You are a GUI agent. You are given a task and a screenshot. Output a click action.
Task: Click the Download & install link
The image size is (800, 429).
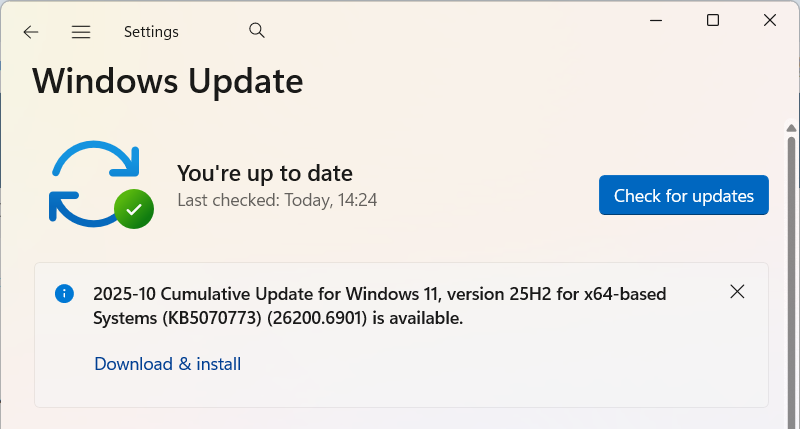tap(167, 364)
